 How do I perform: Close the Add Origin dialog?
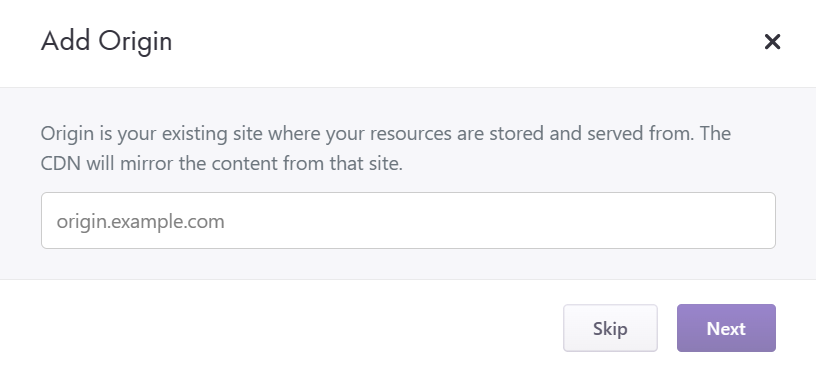pos(772,42)
